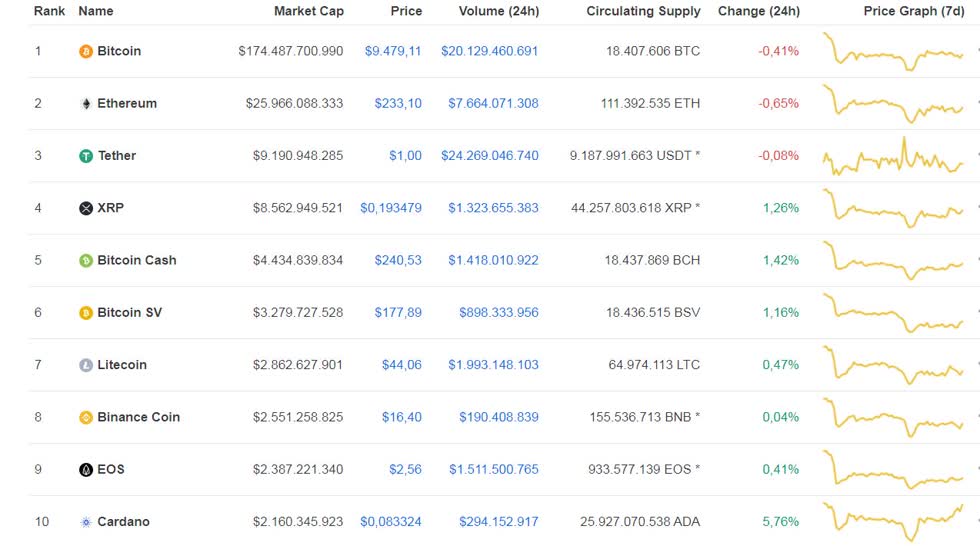This screenshot has width=980, height=546.
Task: Sort by Market Cap column header
Action: [x=309, y=11]
